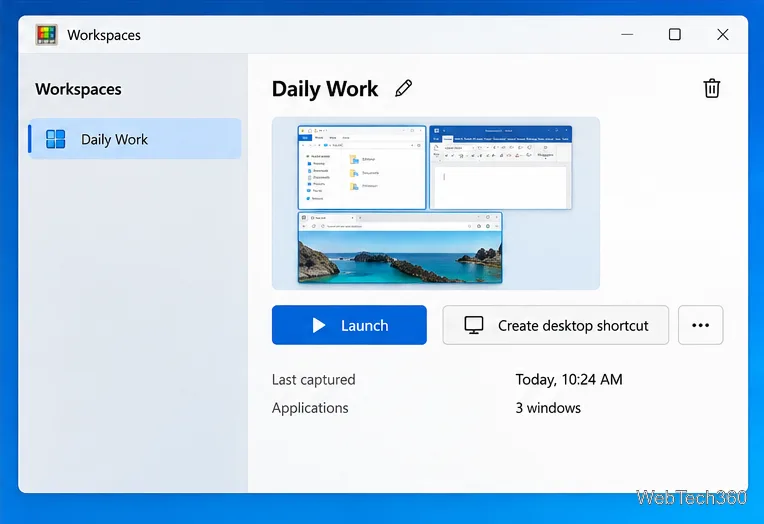Minimize the Workspaces window

(627, 35)
